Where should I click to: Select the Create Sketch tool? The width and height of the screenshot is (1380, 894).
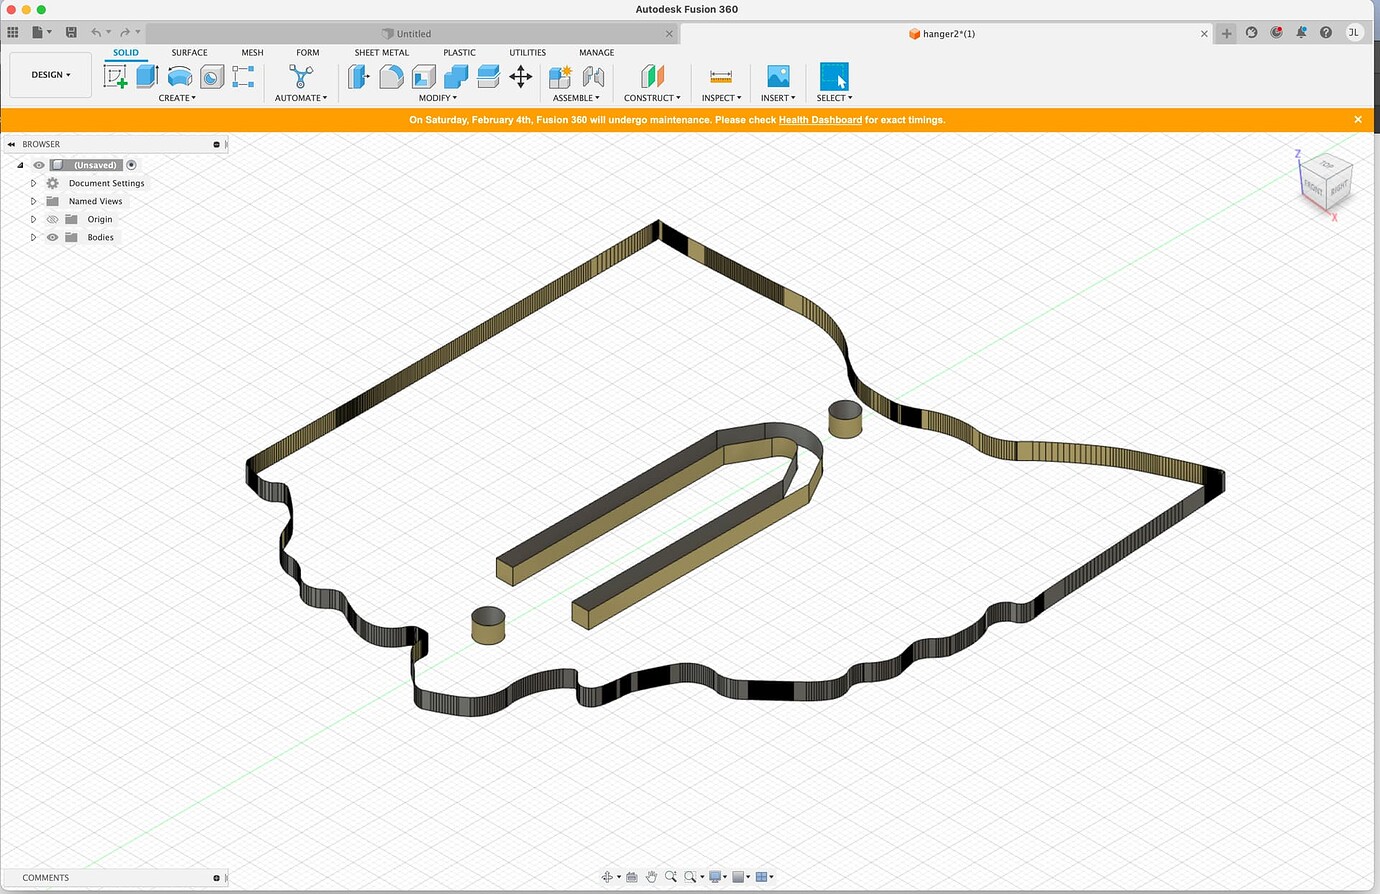tap(115, 76)
